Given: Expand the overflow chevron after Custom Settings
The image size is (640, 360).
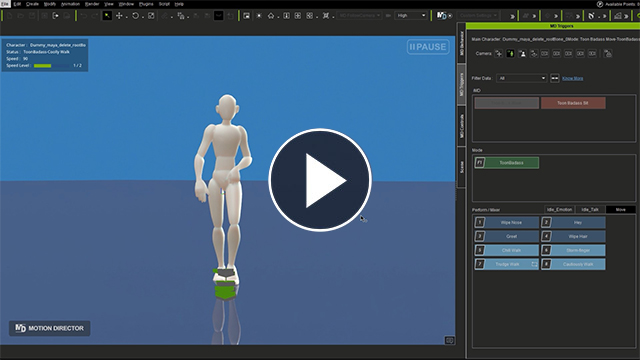Looking at the screenshot, I should pyautogui.click(x=512, y=16).
